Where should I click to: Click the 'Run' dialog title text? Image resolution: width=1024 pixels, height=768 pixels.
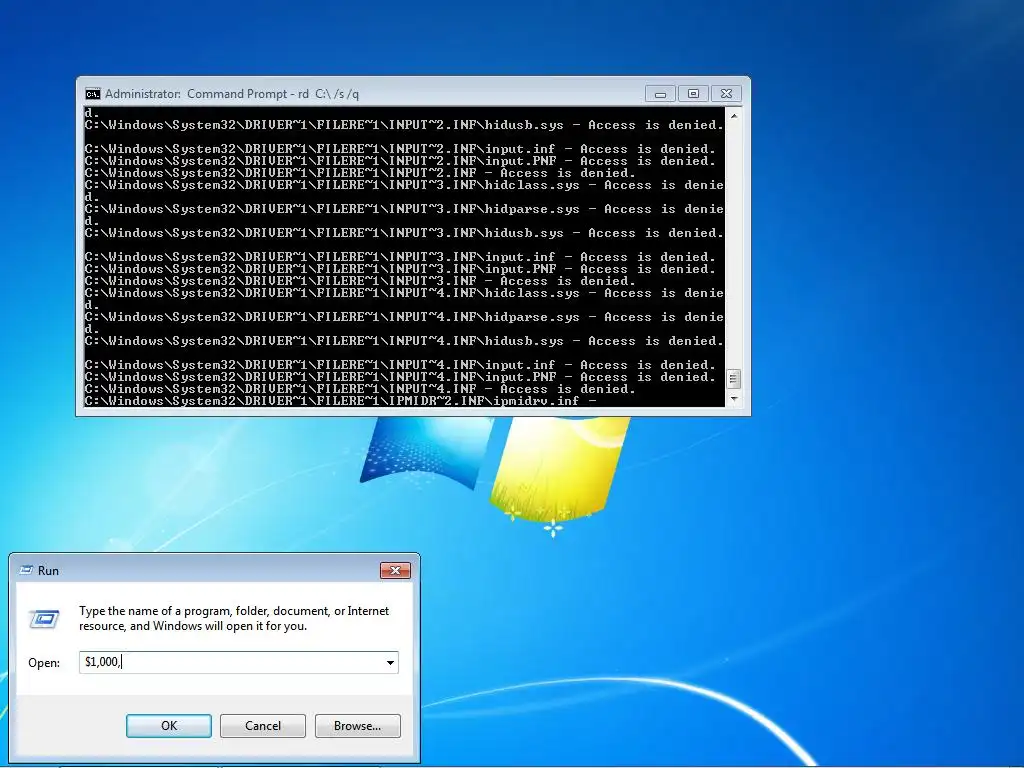coord(48,571)
